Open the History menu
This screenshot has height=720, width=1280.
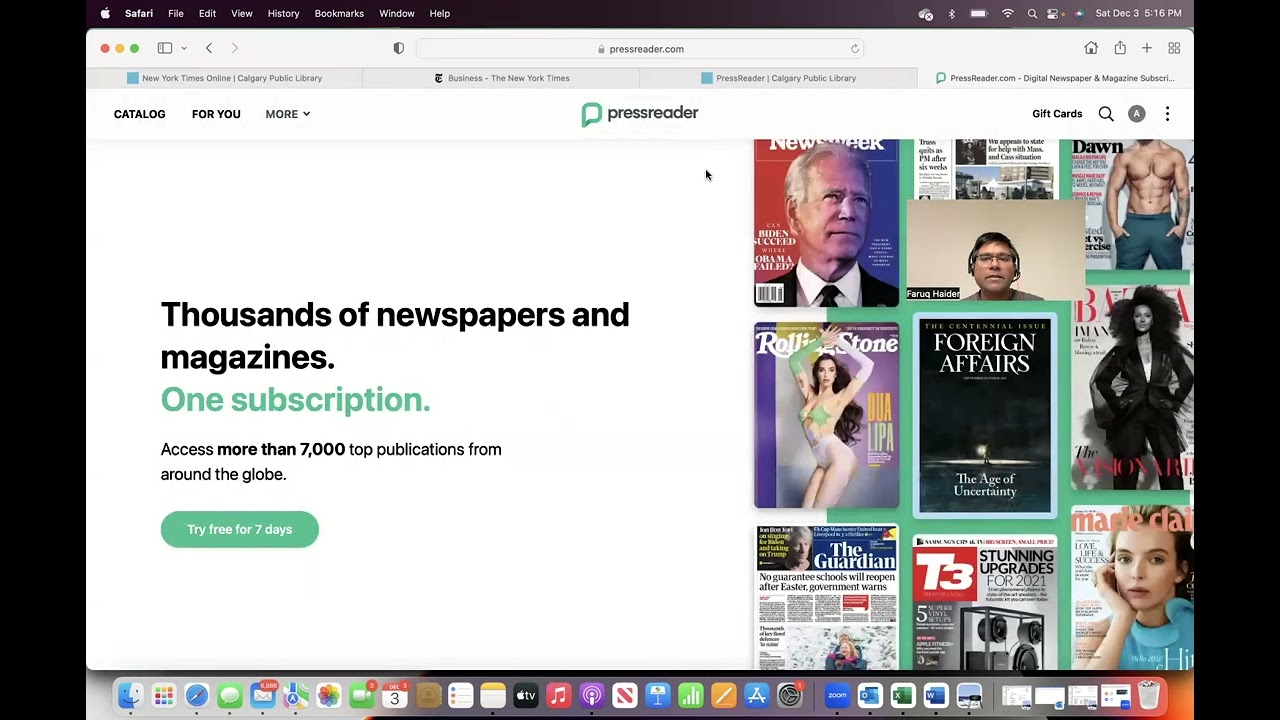coord(283,13)
